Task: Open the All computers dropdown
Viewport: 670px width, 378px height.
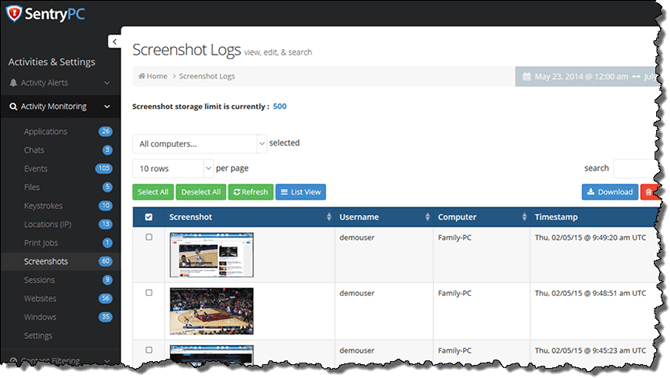Action: click(200, 144)
